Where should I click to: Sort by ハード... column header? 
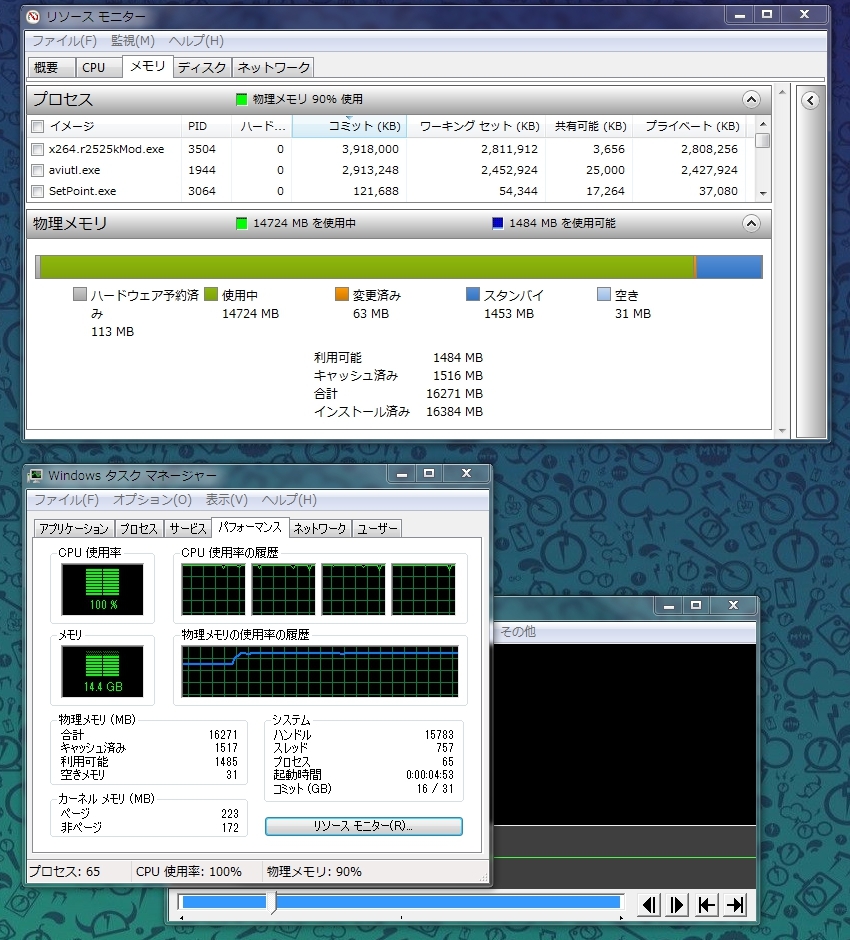(x=262, y=126)
